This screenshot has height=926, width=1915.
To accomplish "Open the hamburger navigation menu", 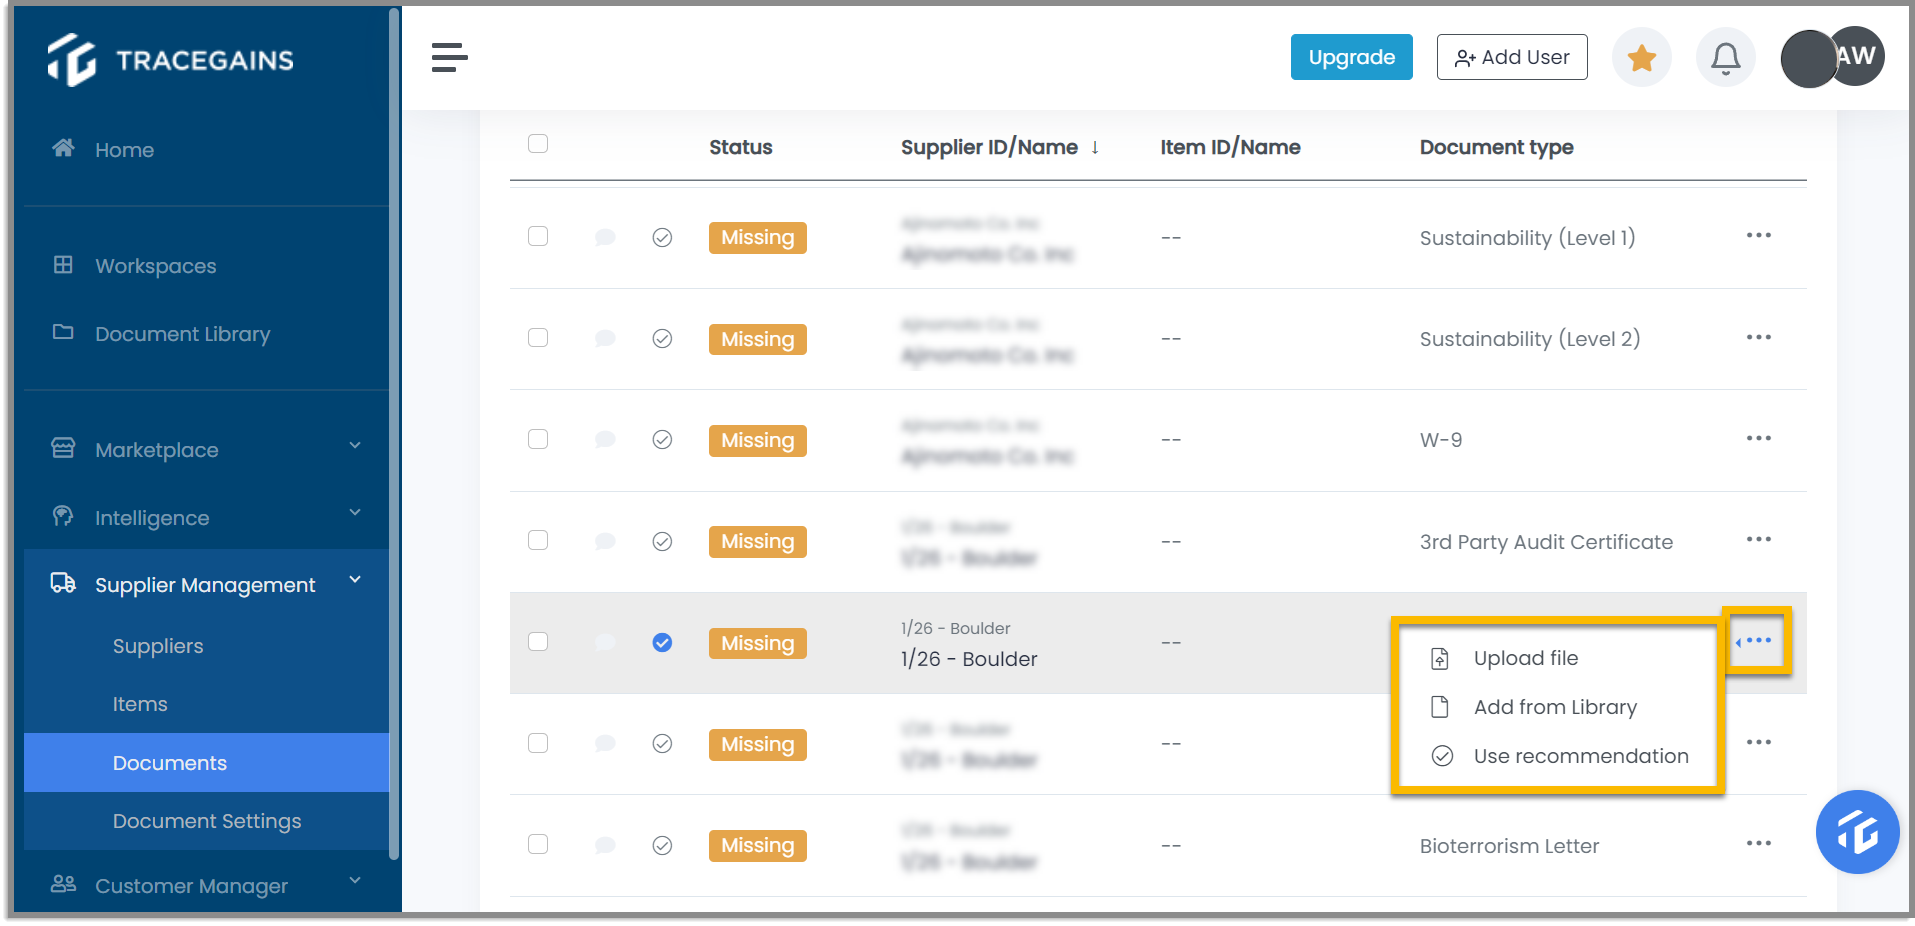I will [449, 57].
